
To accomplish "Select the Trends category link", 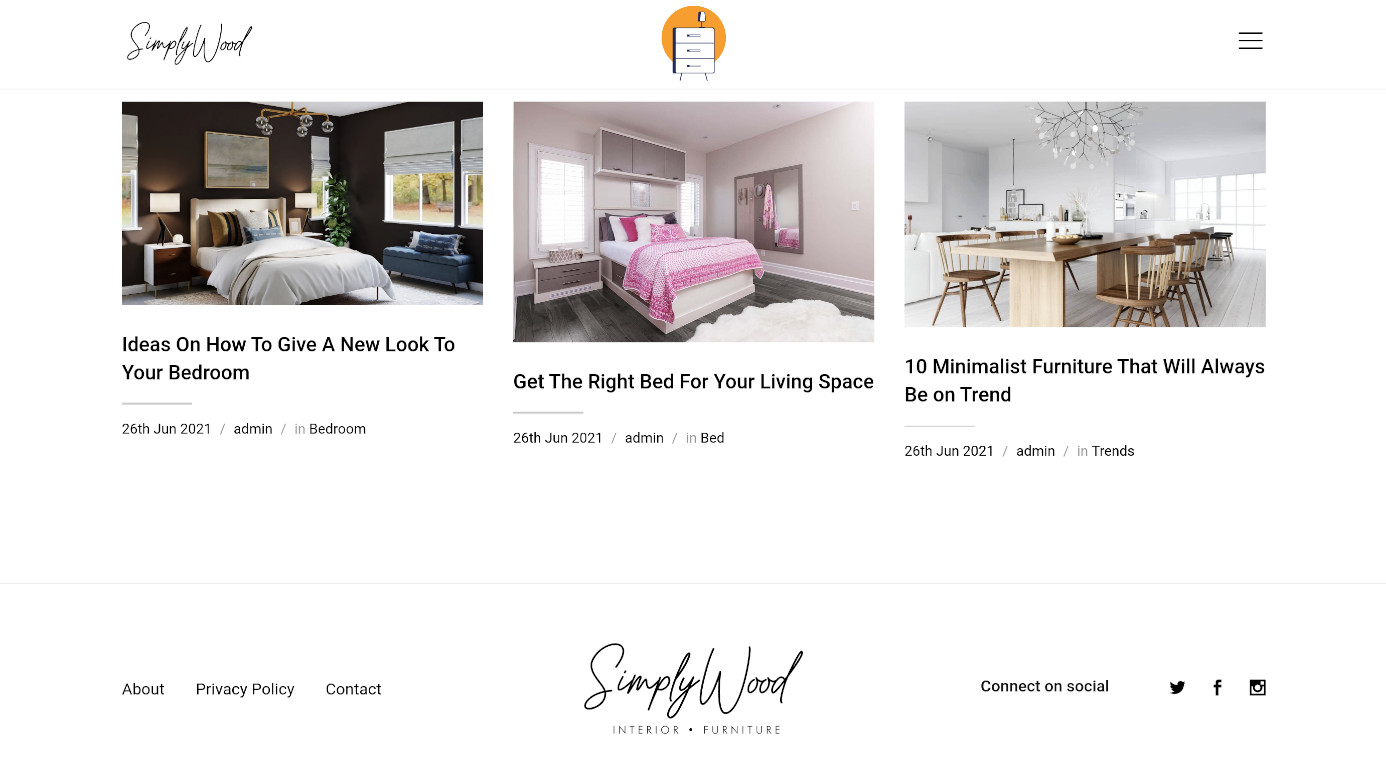I will 1113,451.
